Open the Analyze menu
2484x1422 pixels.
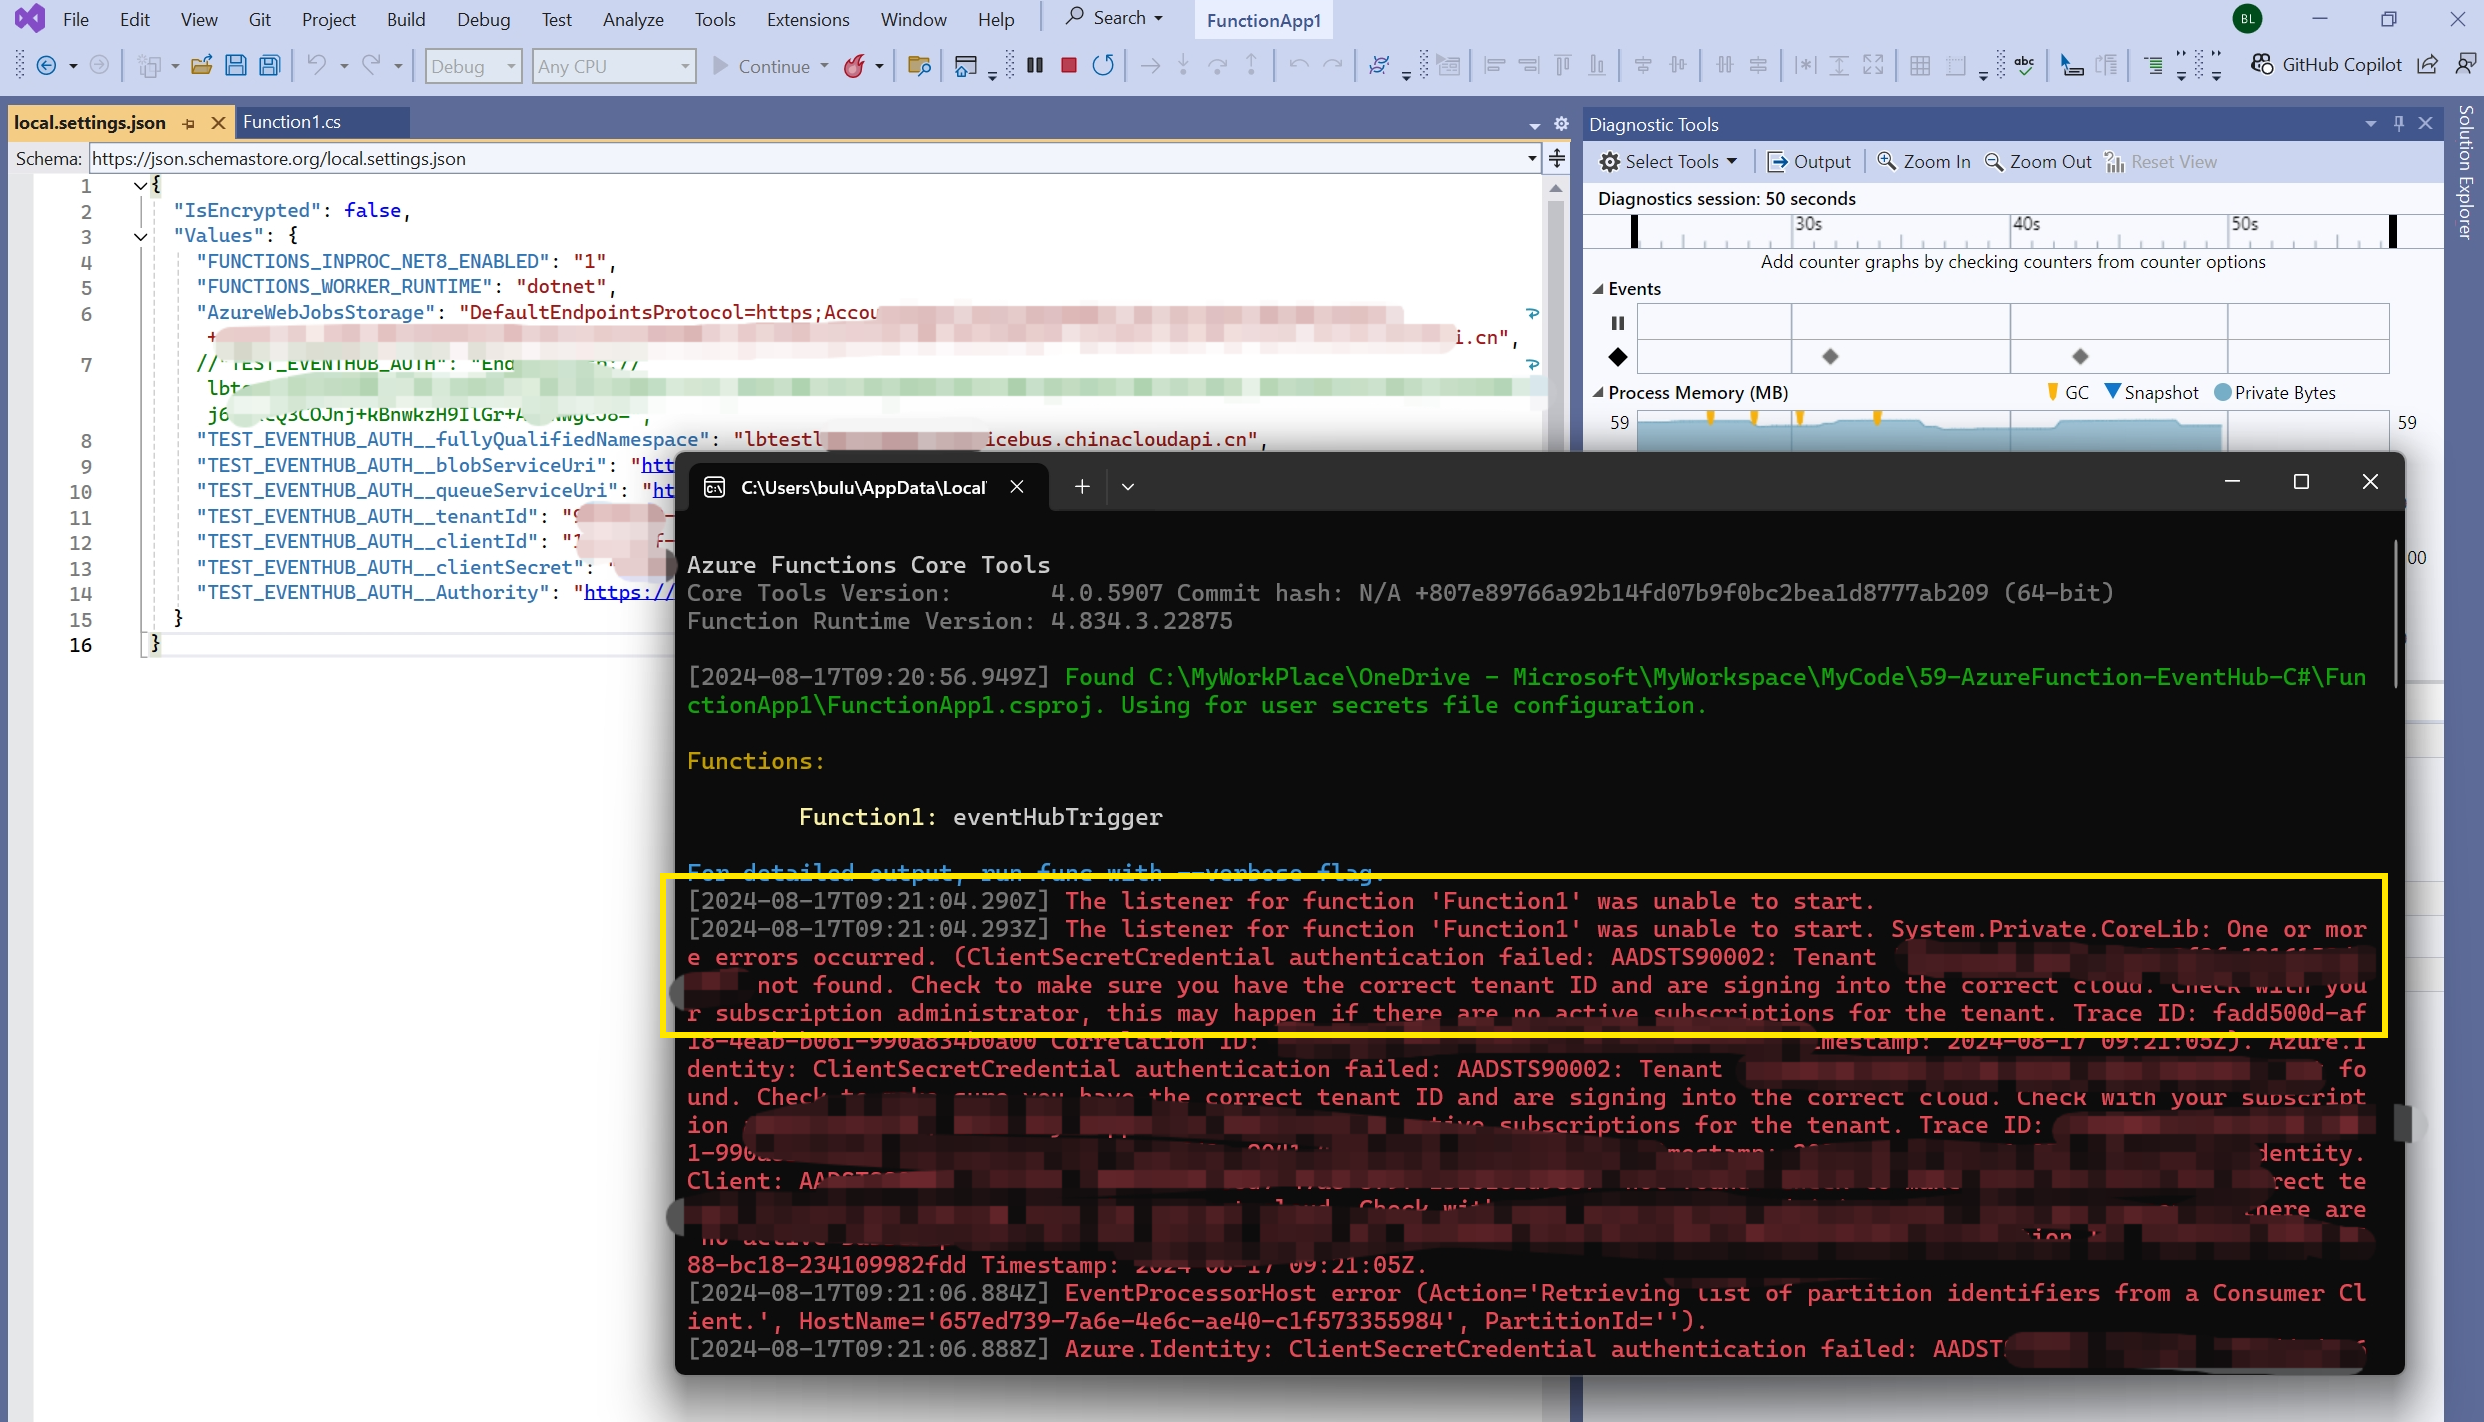(x=632, y=19)
